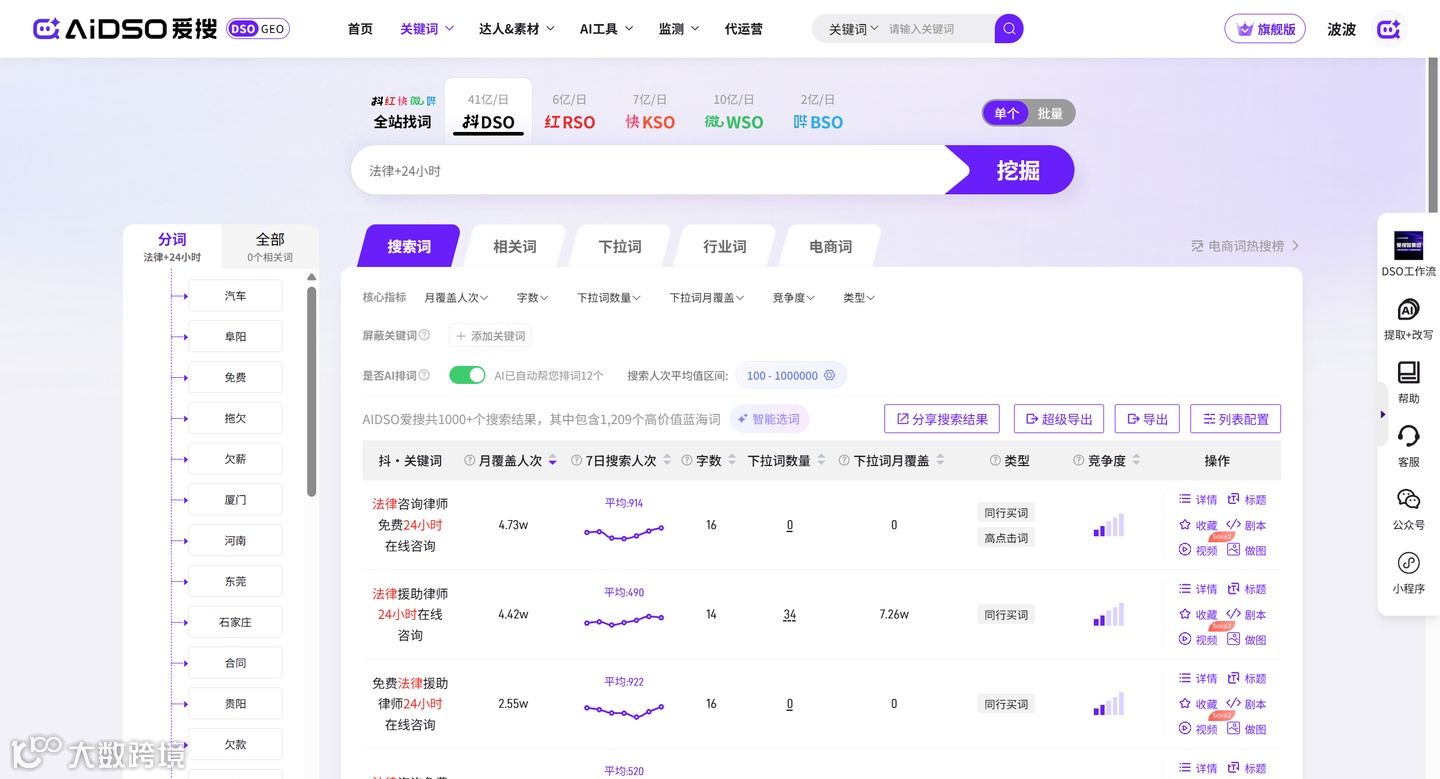
Task: Click 做图 in the 2.55w keyword row
Action: [x=1247, y=729]
